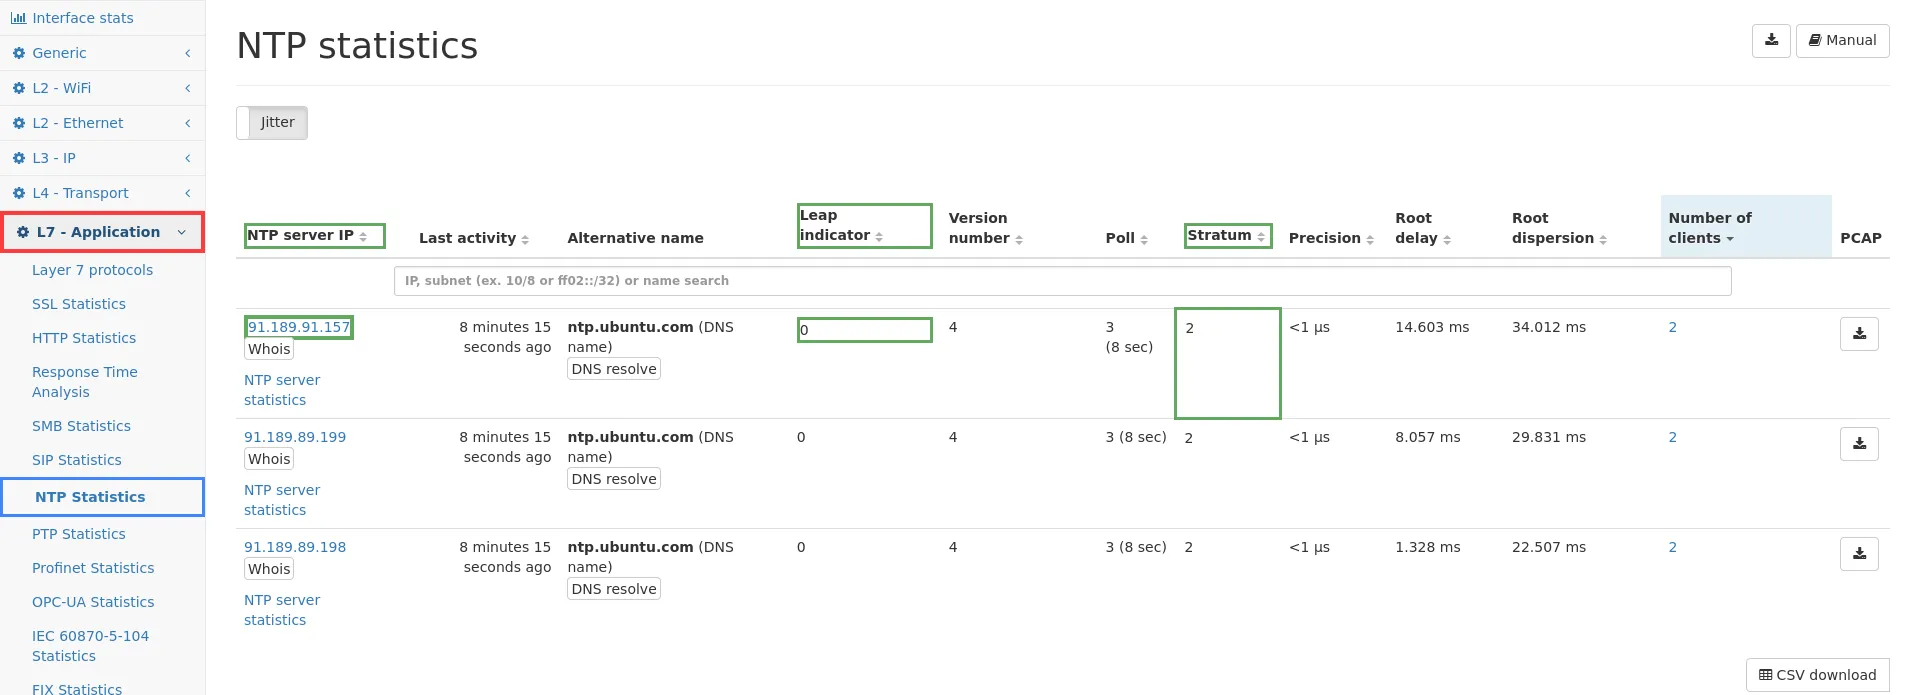Click the gear icon beside L2 - WiFi
1916x695 pixels.
click(x=18, y=88)
